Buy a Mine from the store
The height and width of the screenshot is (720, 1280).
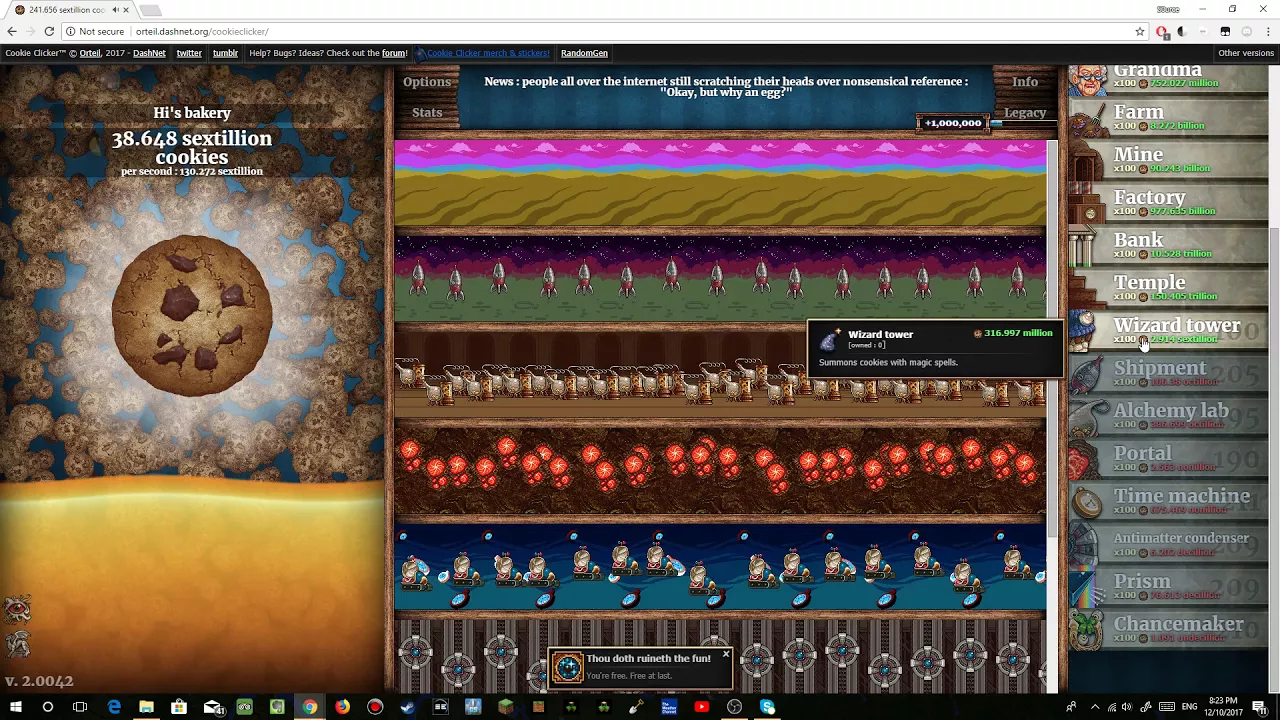[x=1168, y=161]
